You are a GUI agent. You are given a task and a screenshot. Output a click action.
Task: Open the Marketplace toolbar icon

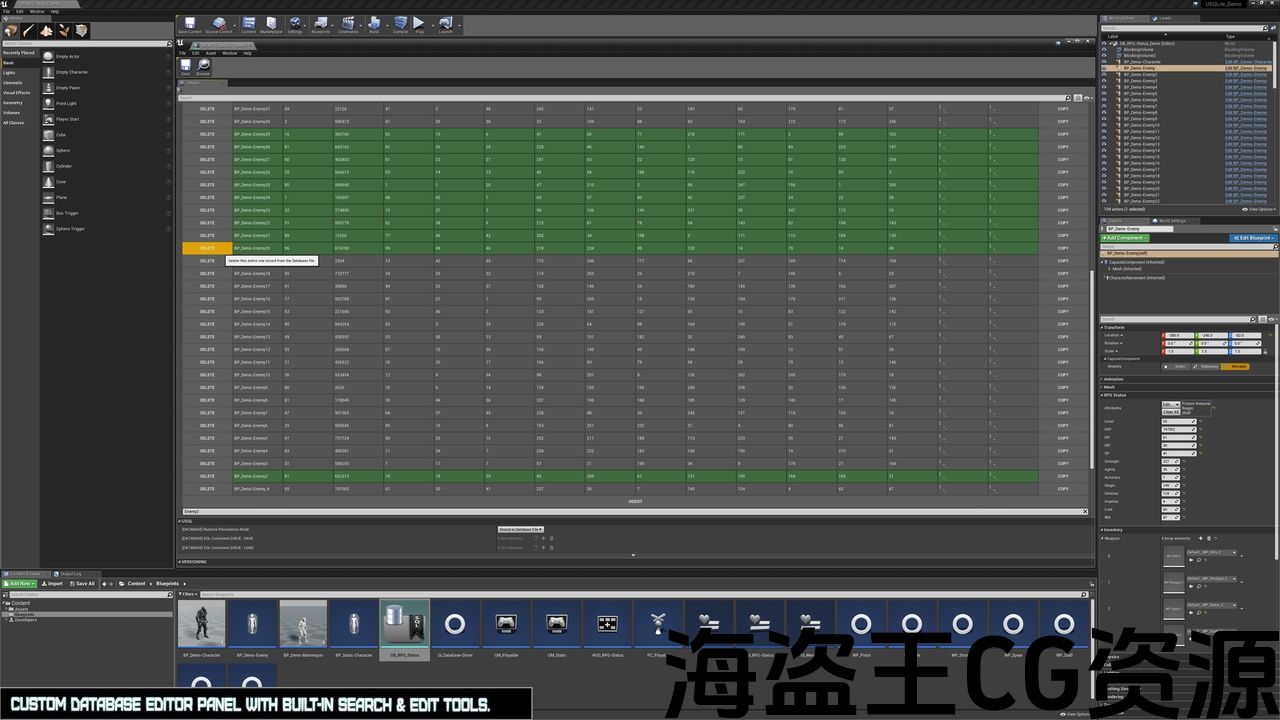(x=271, y=23)
